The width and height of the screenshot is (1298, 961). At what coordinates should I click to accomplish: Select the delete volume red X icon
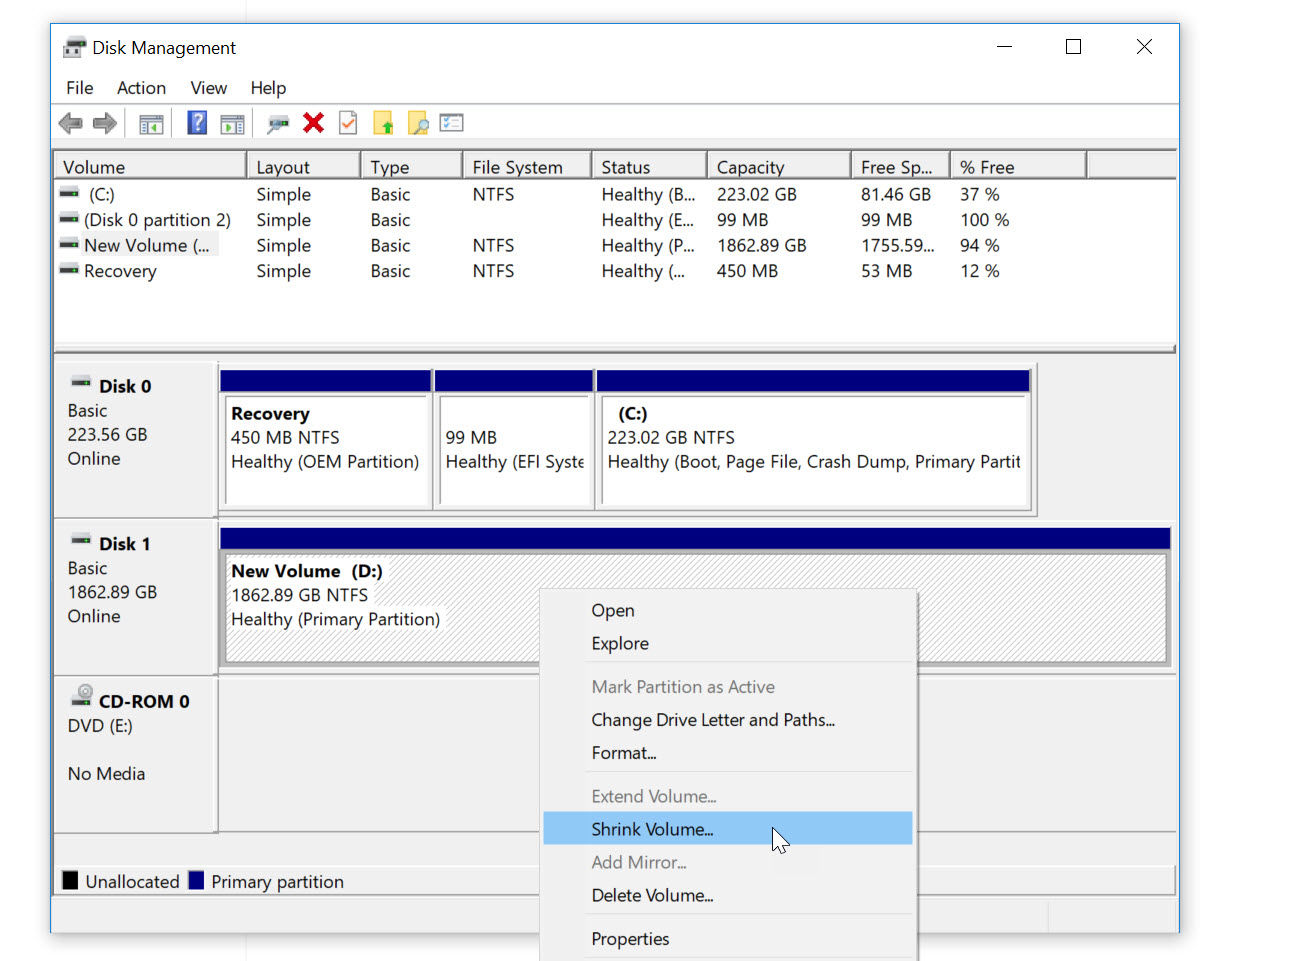coord(313,122)
